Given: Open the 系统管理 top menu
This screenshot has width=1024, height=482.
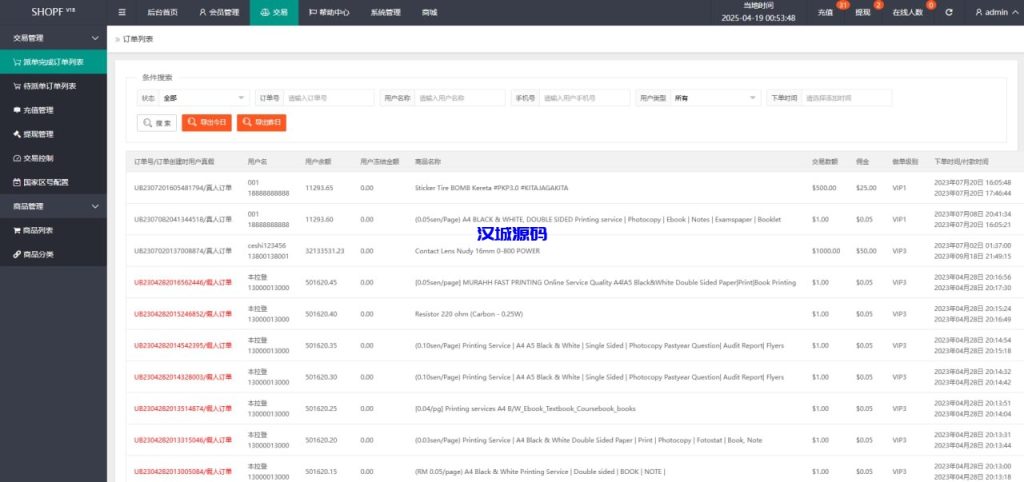Looking at the screenshot, I should pos(385,13).
